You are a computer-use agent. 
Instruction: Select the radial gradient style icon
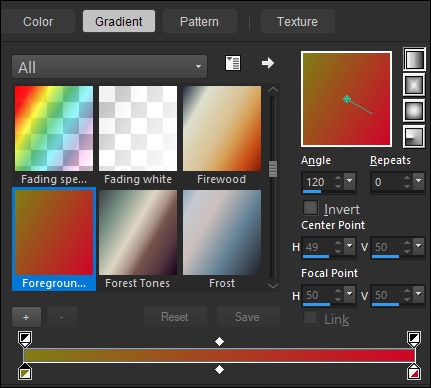pos(414,136)
